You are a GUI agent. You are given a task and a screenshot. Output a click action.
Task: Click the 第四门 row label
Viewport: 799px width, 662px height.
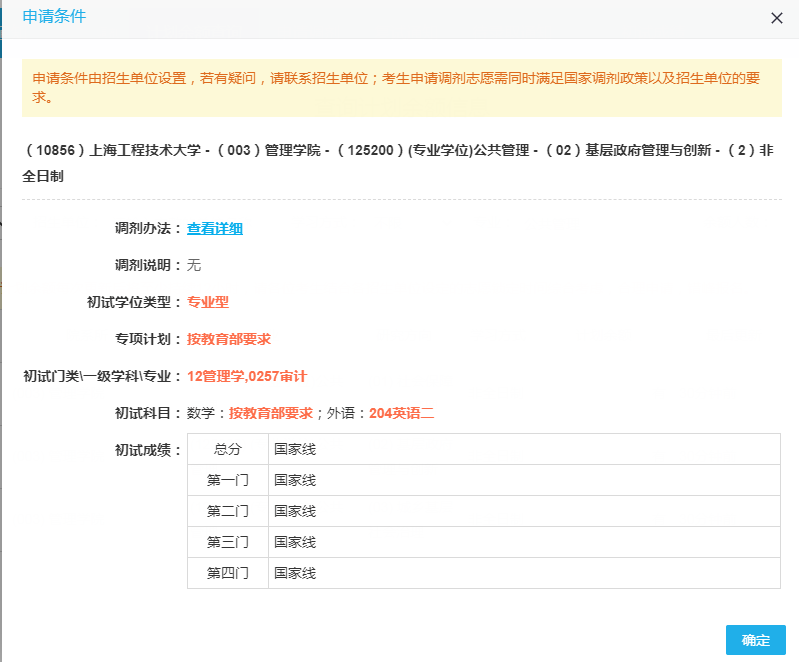(x=228, y=573)
